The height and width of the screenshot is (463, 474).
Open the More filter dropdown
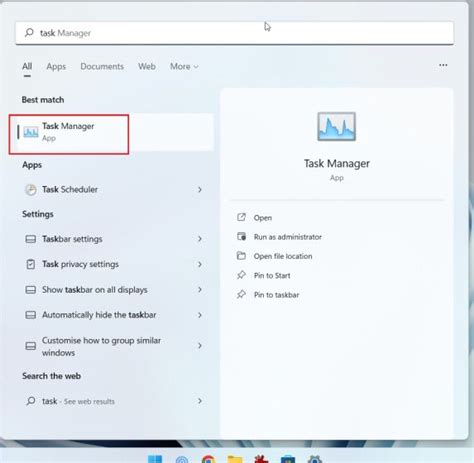click(184, 67)
